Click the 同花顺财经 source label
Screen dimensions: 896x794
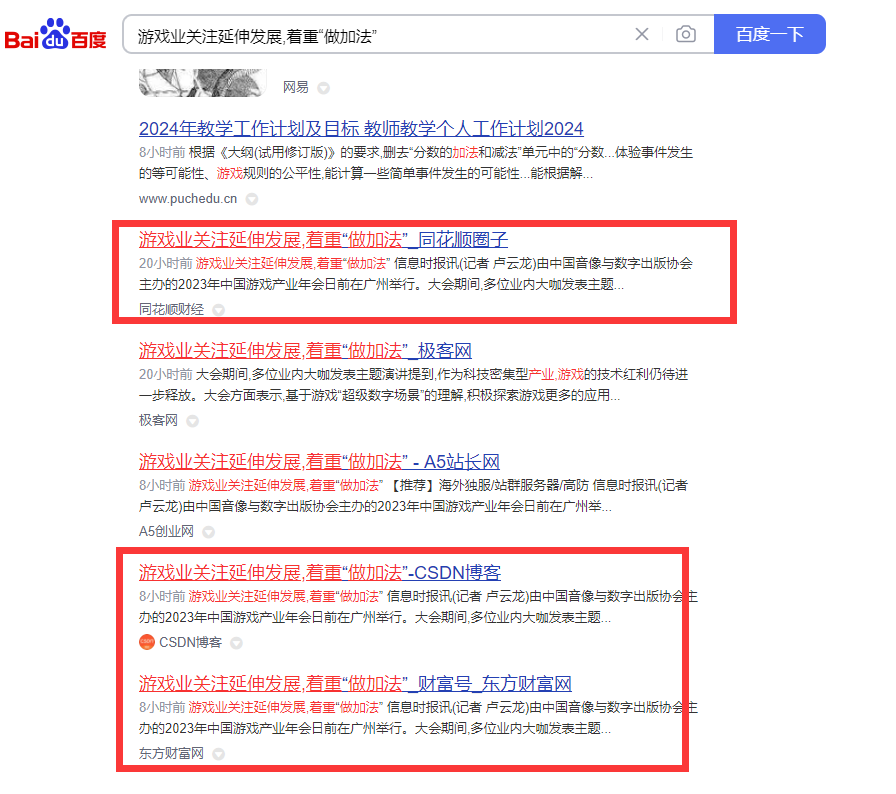171,310
